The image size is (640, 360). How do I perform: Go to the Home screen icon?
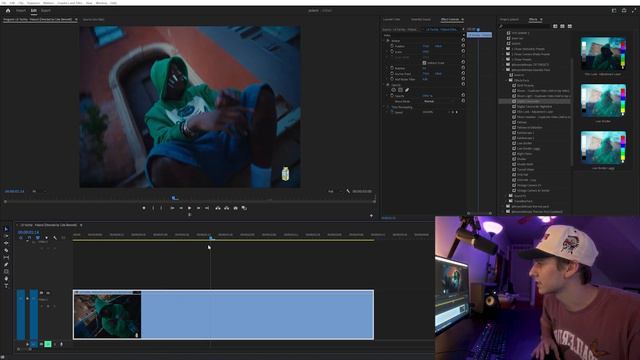8,11
